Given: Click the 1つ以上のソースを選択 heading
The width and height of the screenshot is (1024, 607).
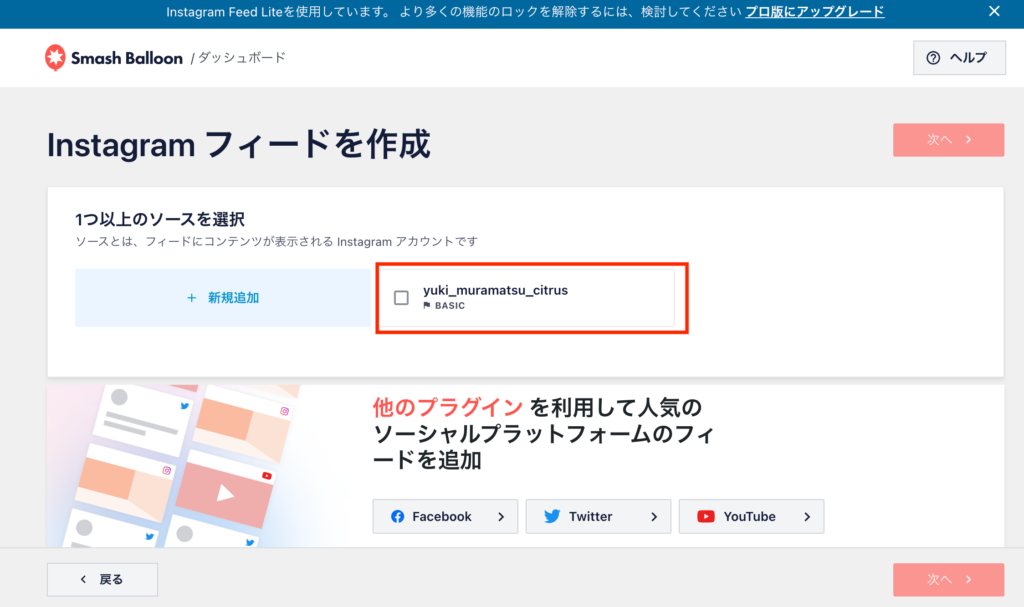Looking at the screenshot, I should click(160, 220).
